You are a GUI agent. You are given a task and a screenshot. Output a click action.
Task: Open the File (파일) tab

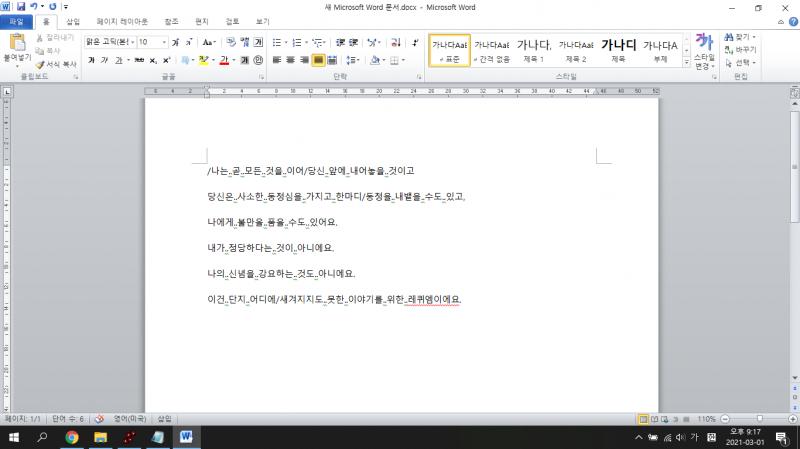point(16,21)
